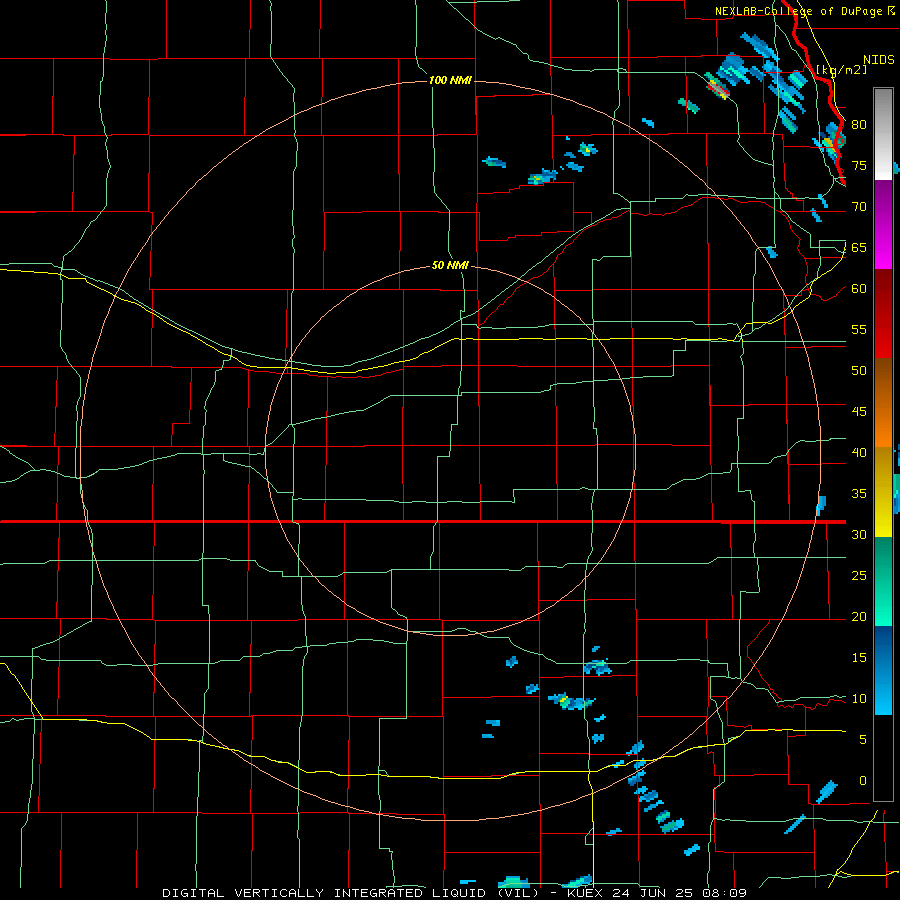This screenshot has width=900, height=900.
Task: Click the 10 value on the VIL scale
Action: (859, 699)
